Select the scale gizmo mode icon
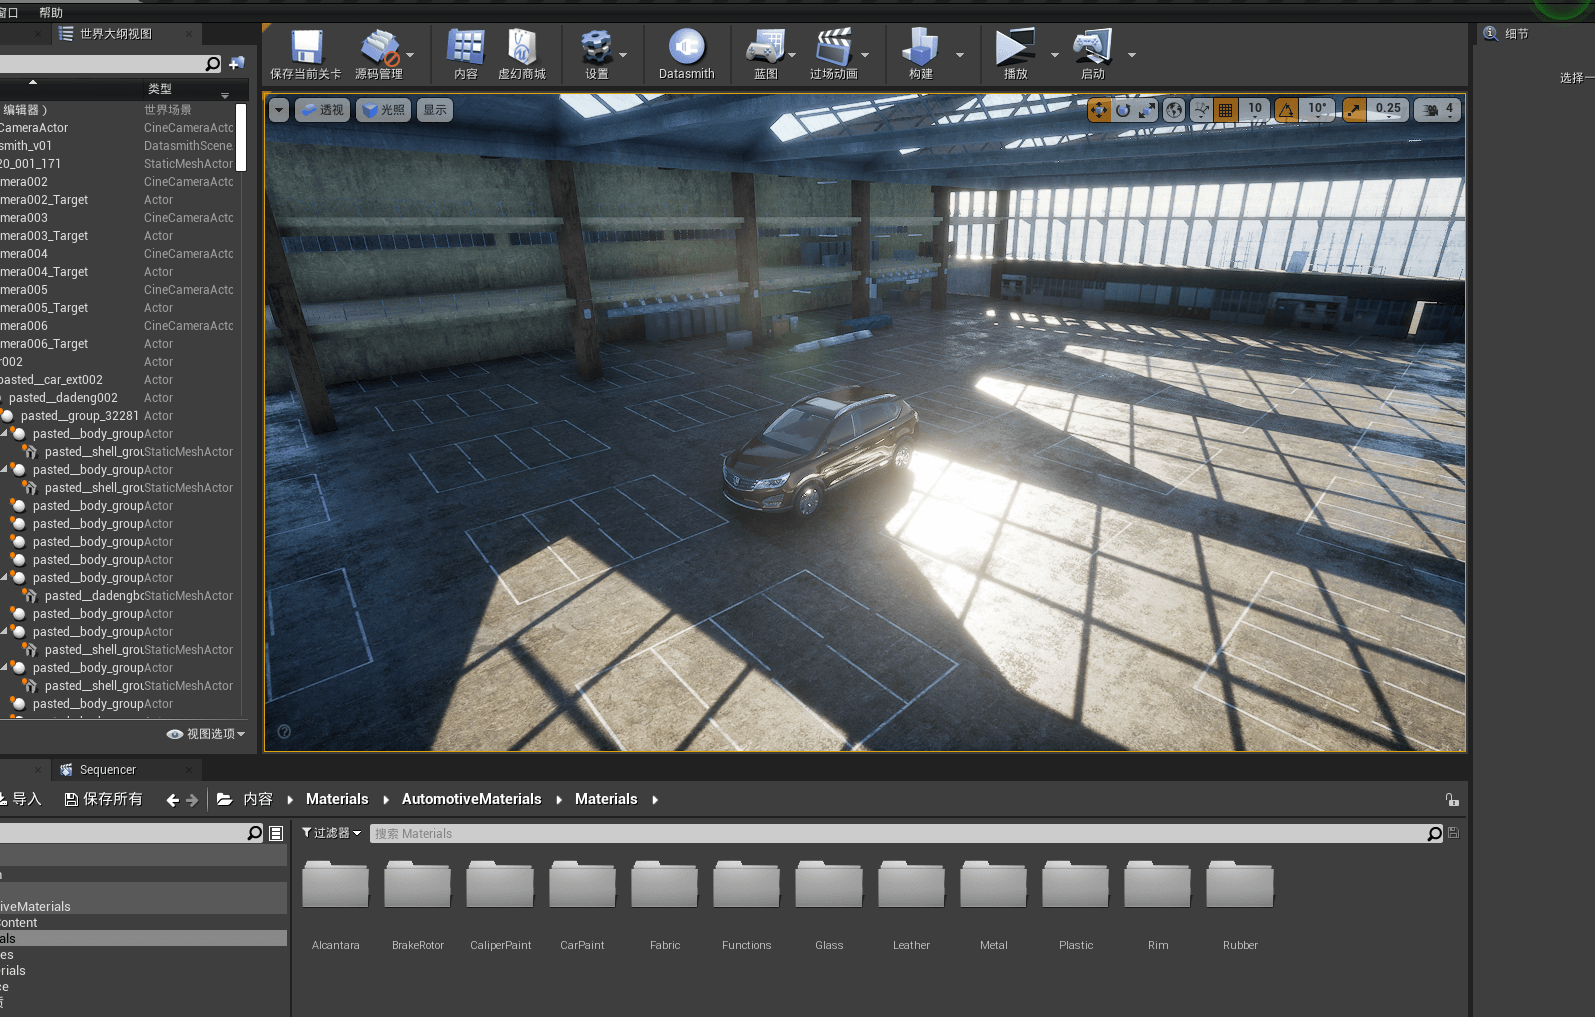 pos(1147,110)
